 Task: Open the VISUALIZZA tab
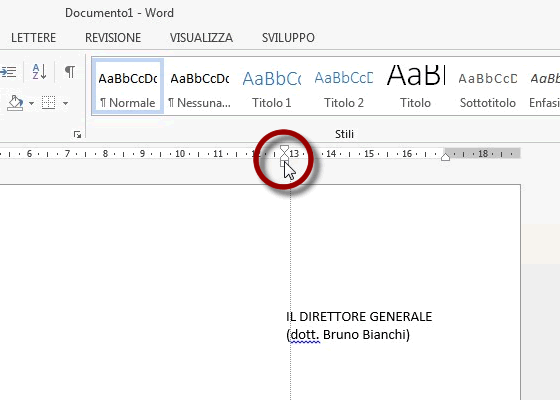coord(201,38)
